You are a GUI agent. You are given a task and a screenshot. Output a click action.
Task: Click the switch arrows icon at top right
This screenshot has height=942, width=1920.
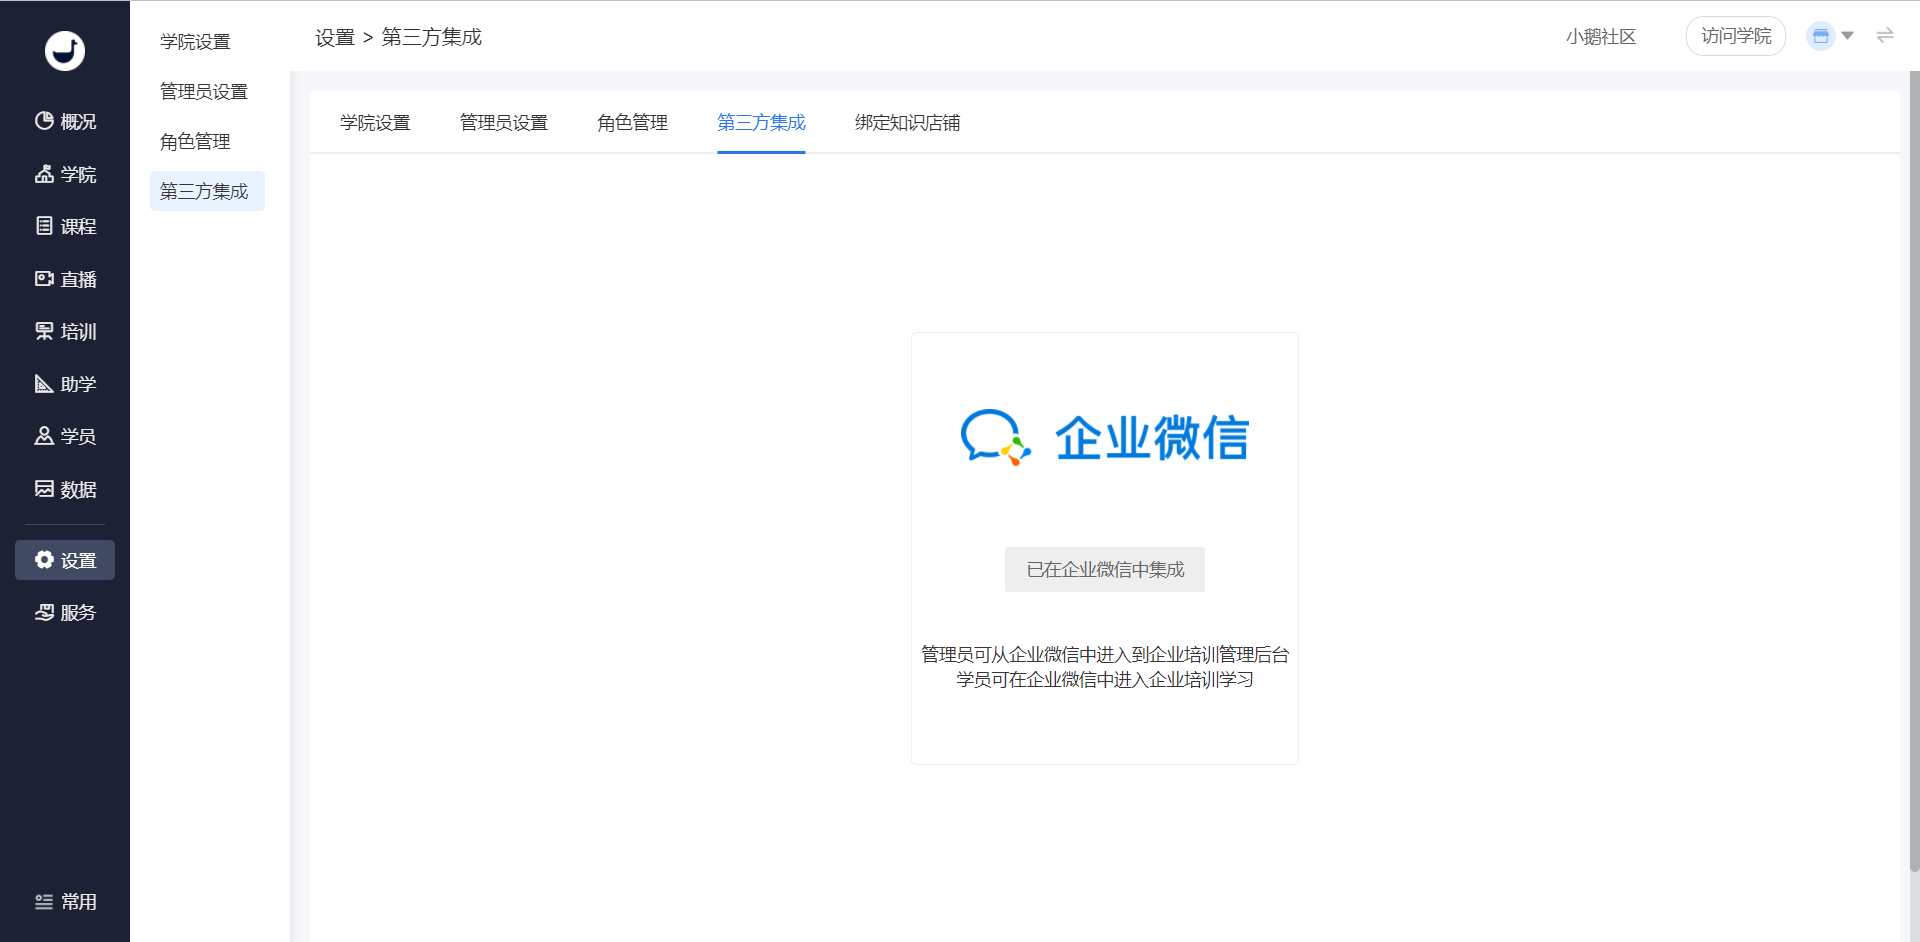[1885, 36]
